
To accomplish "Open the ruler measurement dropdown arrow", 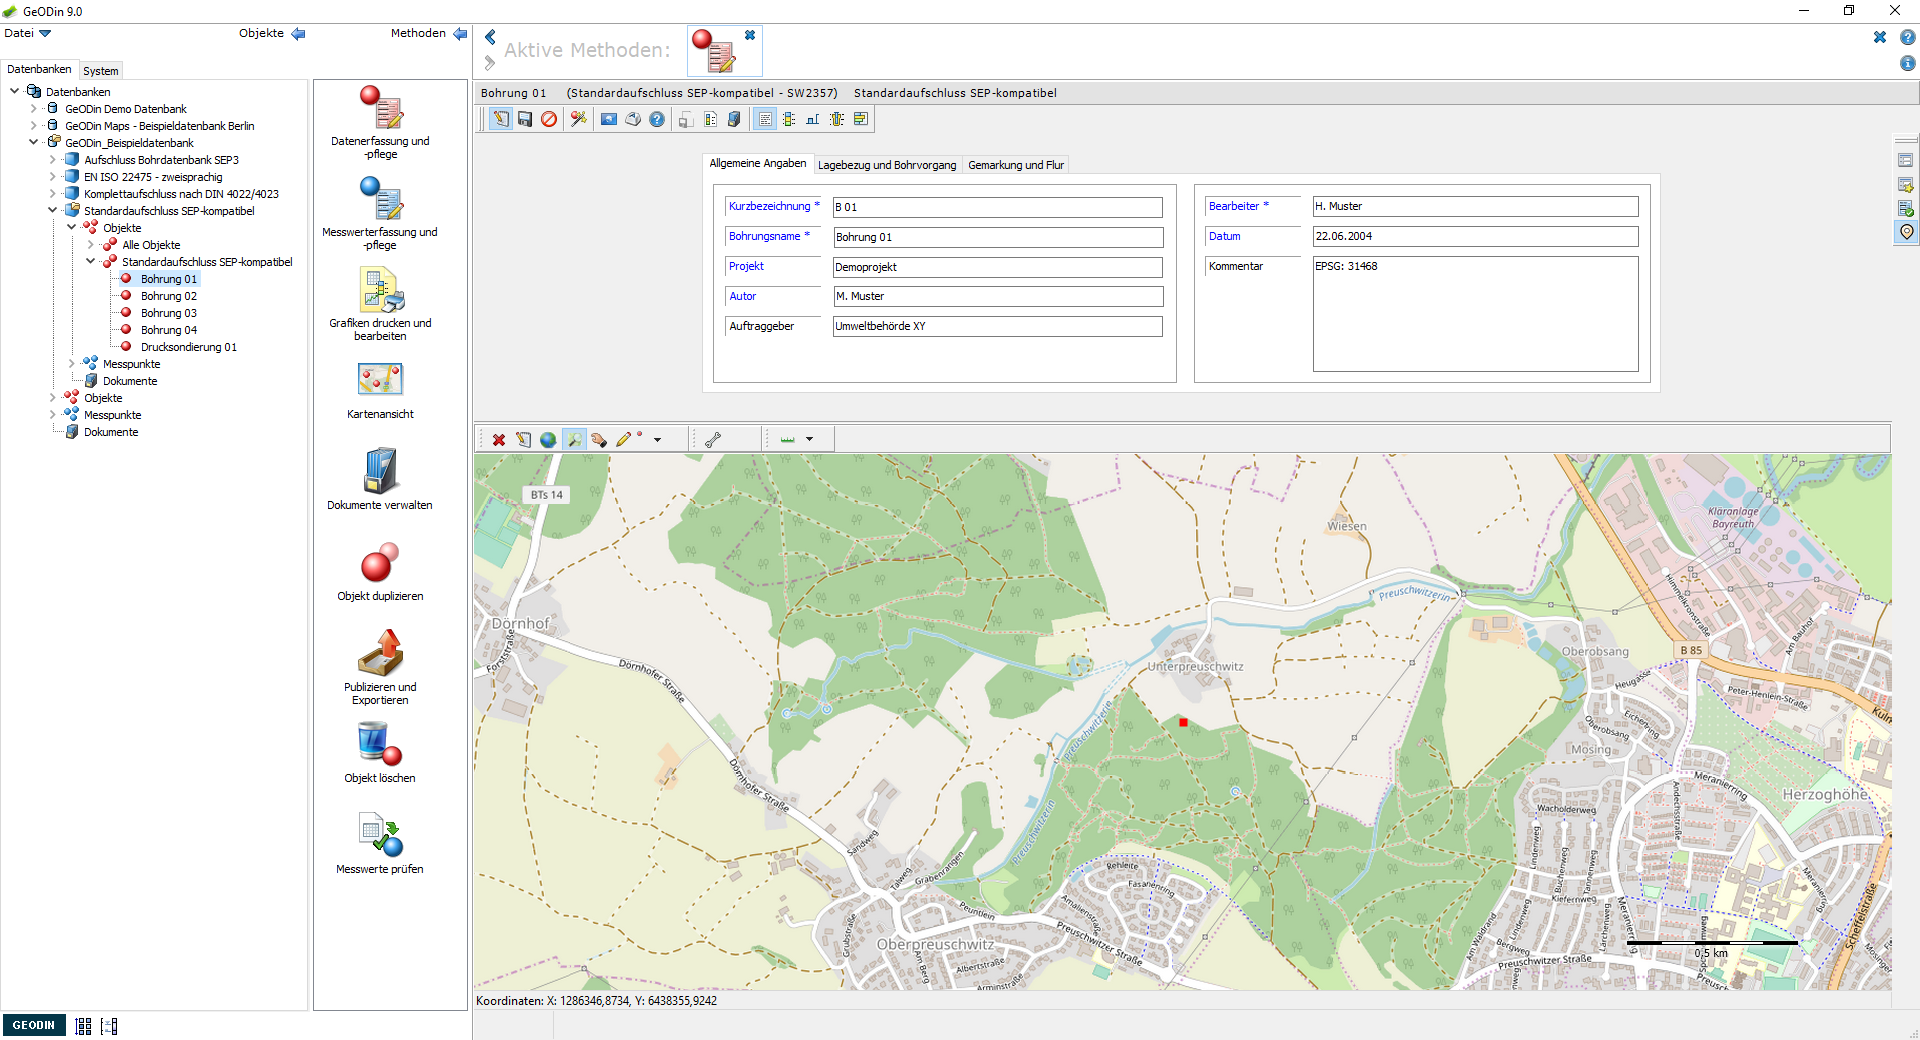I will pyautogui.click(x=809, y=439).
